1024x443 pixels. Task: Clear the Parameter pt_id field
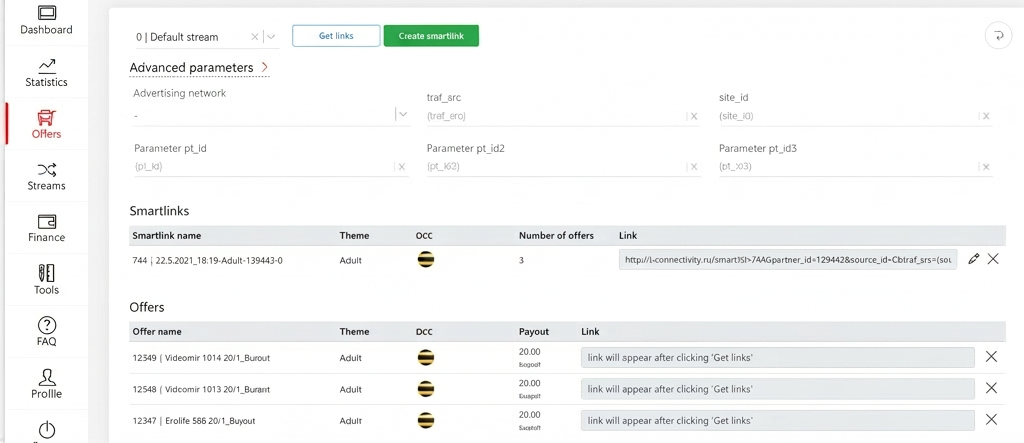402,167
